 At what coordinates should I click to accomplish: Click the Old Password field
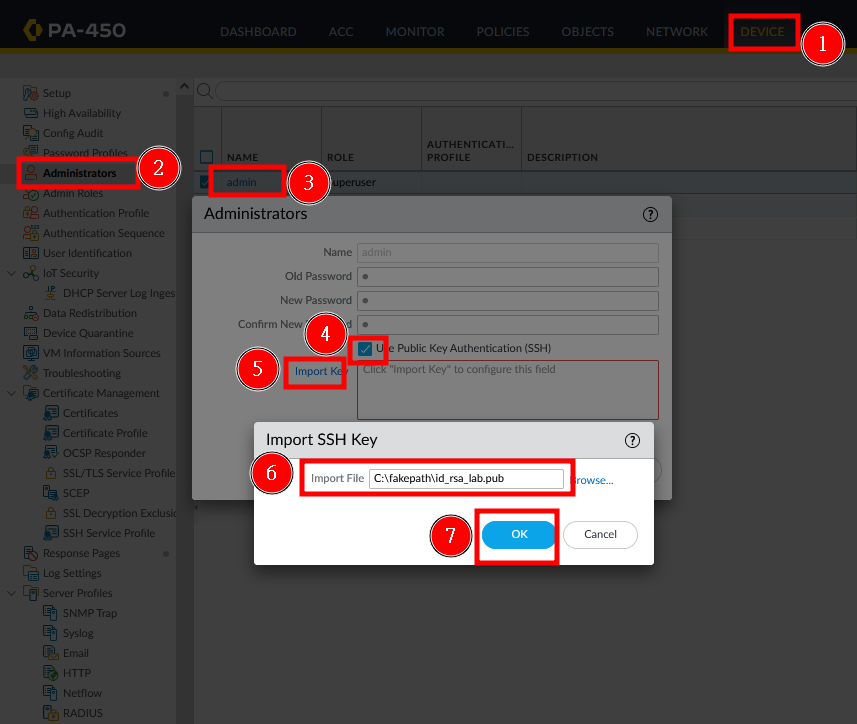click(508, 276)
